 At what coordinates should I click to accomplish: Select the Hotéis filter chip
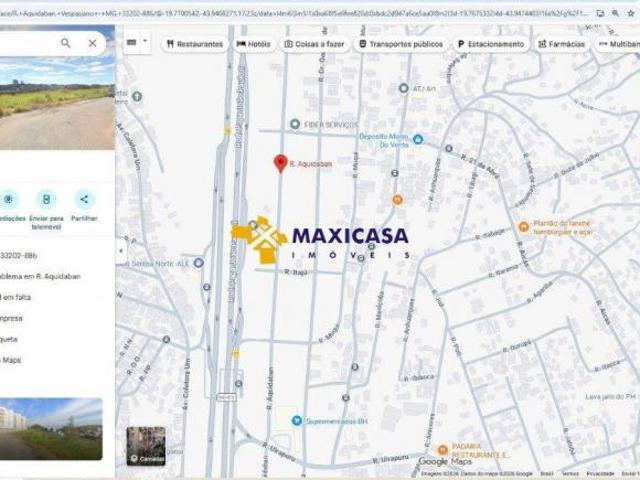(x=253, y=44)
